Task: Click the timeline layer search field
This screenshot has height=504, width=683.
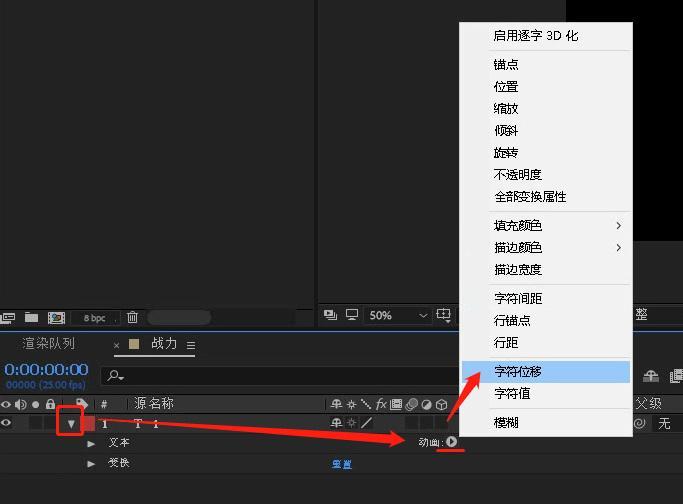Action: [x=279, y=375]
